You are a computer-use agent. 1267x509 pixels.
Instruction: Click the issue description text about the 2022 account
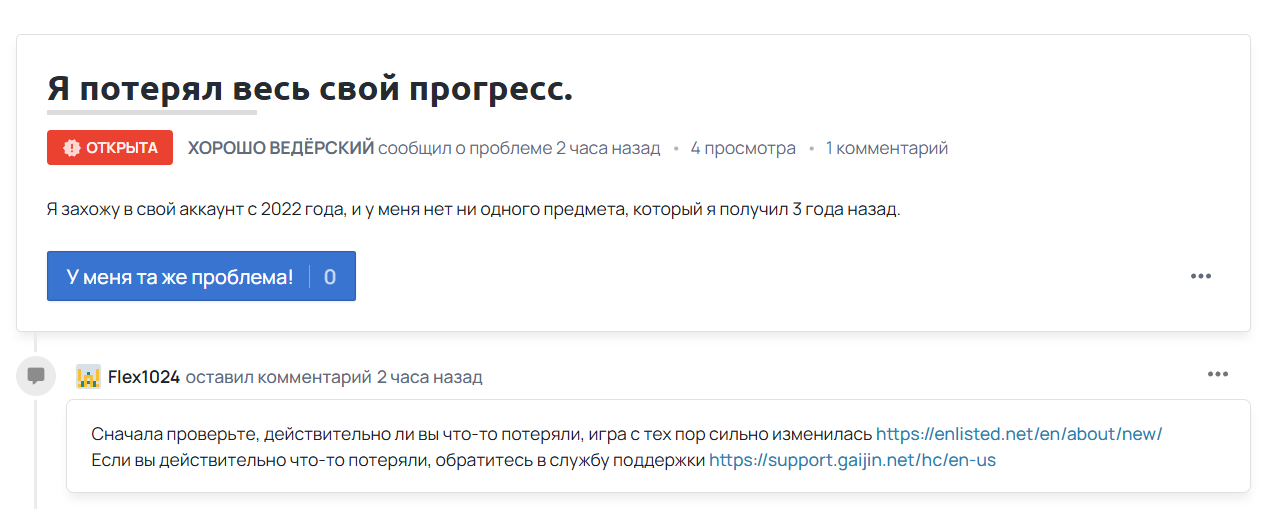473,210
